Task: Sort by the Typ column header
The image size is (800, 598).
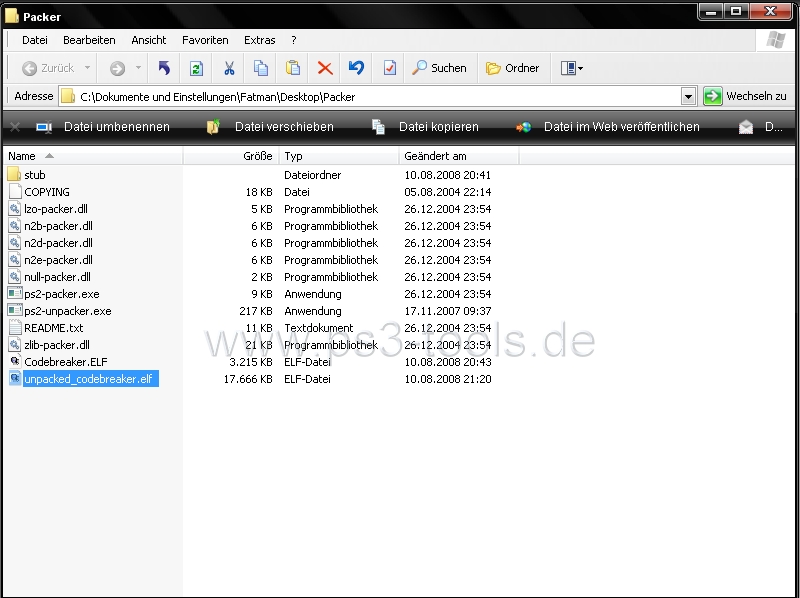Action: coord(339,156)
